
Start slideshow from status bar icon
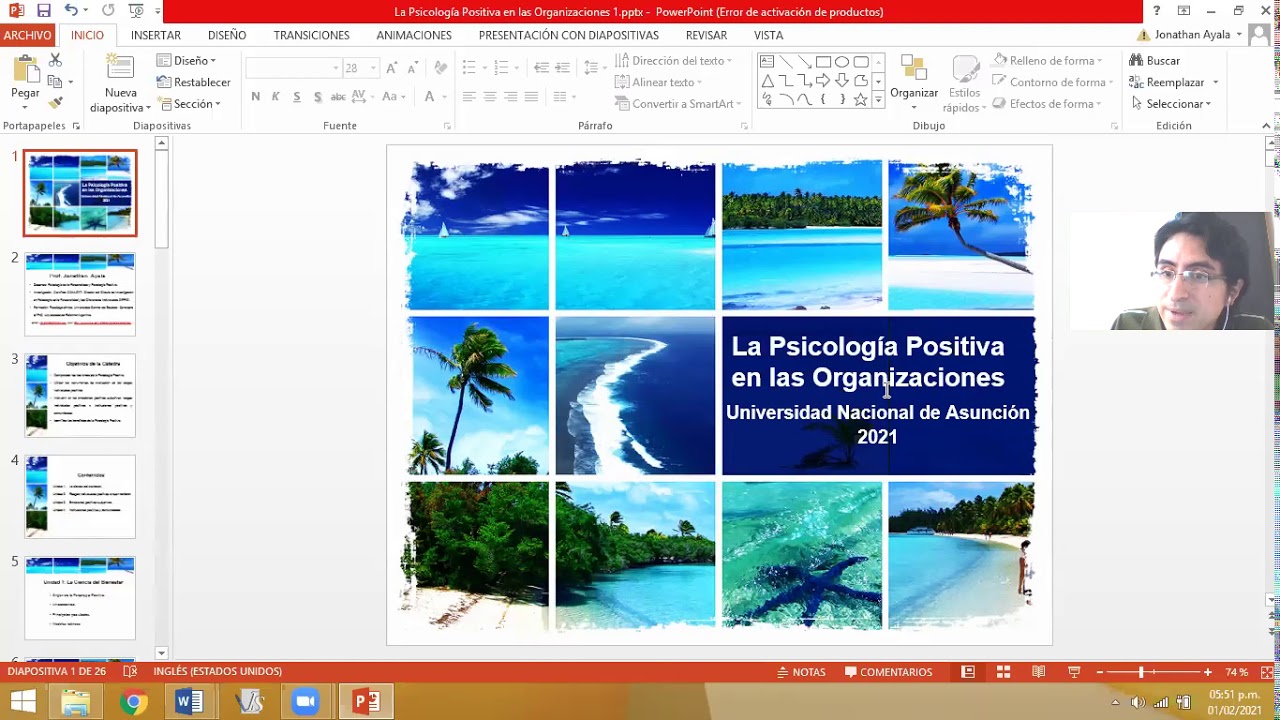pyautogui.click(x=1074, y=672)
